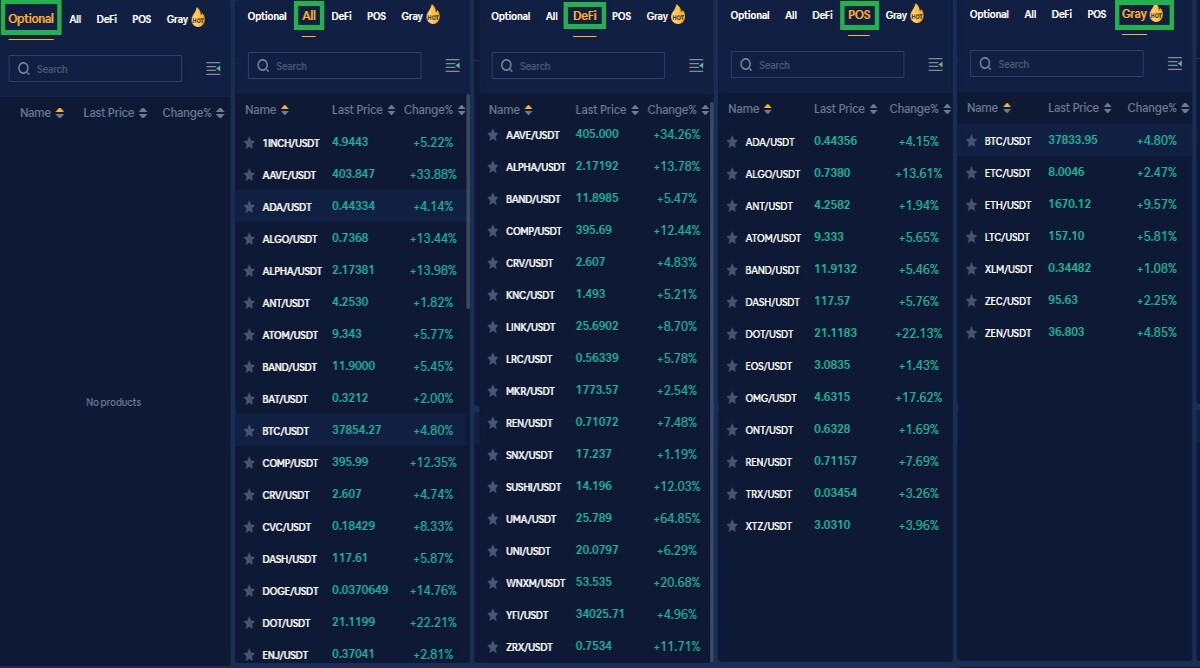Star YFI/USDT pair
Image resolution: width=1200 pixels, height=668 pixels.
click(x=493, y=615)
